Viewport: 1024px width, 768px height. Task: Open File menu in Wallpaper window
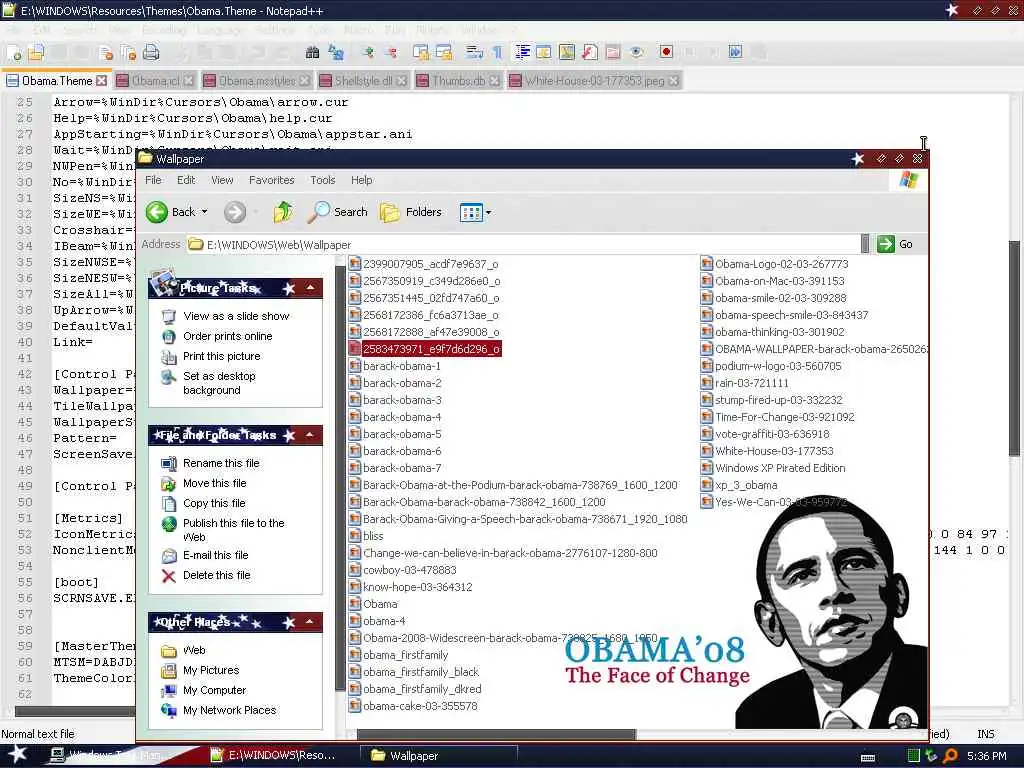click(153, 180)
